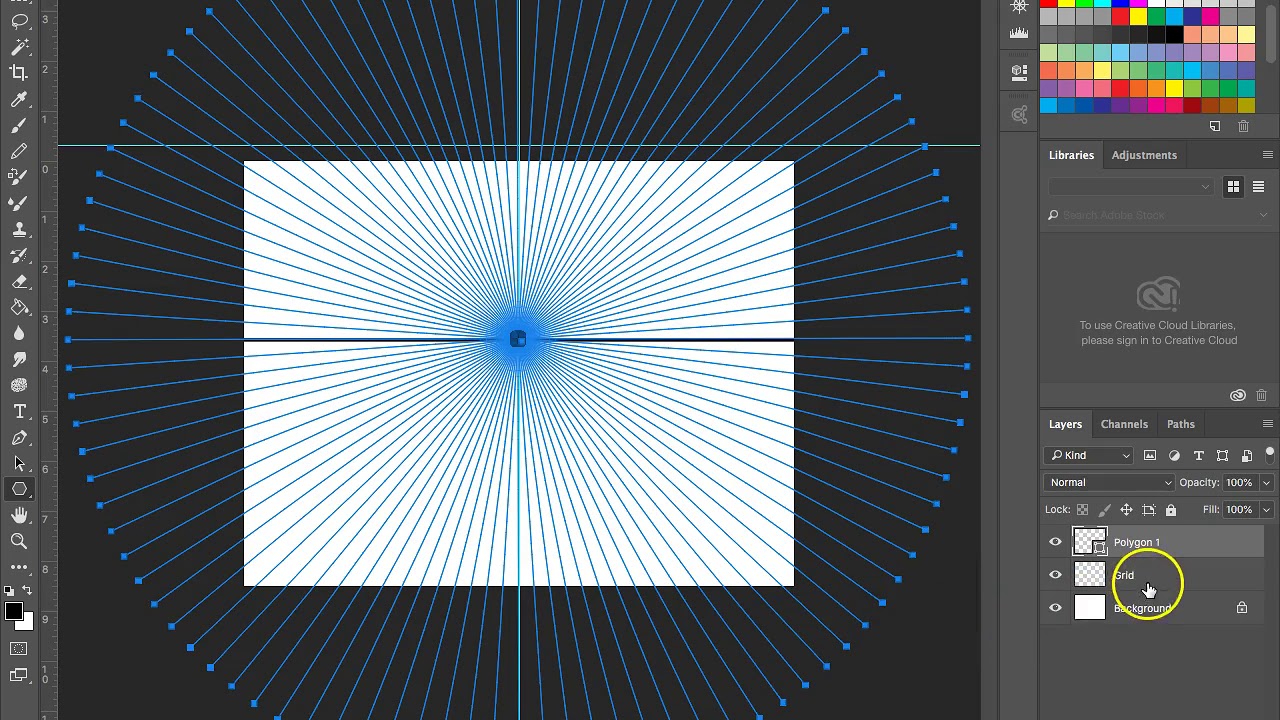This screenshot has height=720, width=1280.
Task: Select the Blur tool
Action: 19,334
